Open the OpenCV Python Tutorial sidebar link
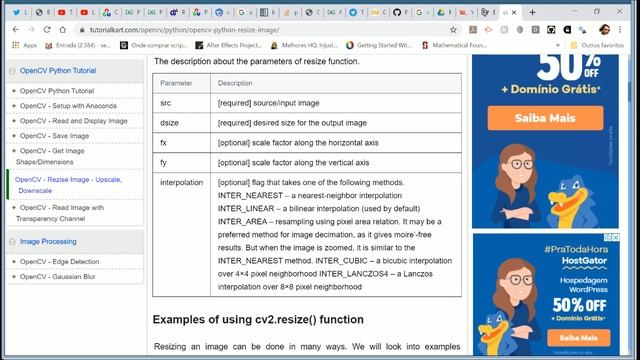This screenshot has width=640, height=360. coord(57,91)
